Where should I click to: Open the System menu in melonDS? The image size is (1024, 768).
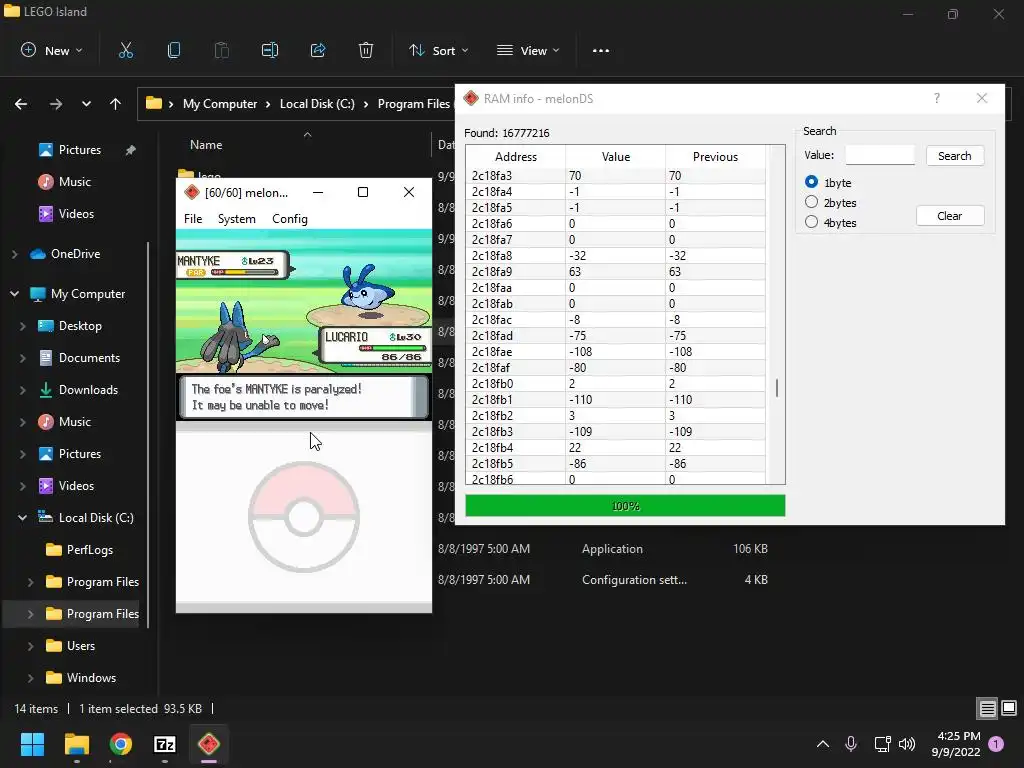(236, 219)
